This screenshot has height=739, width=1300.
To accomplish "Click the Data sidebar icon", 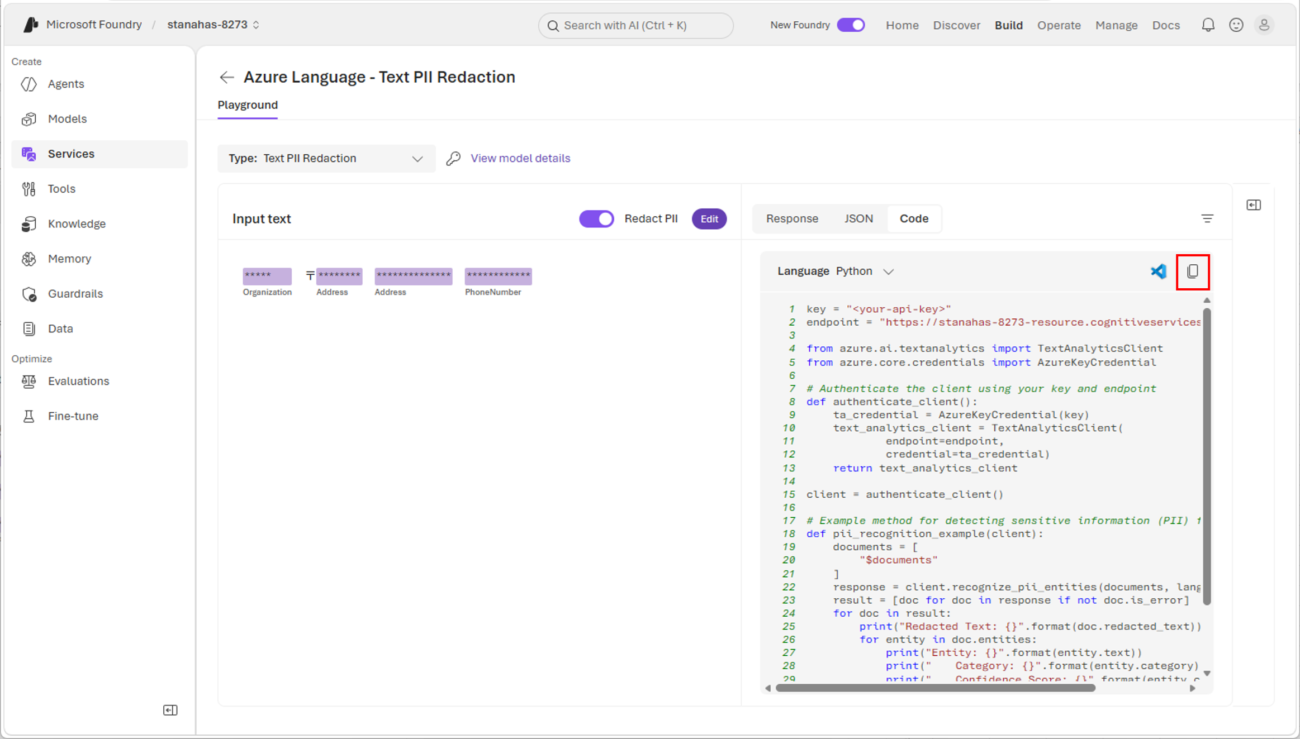I will click(x=29, y=329).
